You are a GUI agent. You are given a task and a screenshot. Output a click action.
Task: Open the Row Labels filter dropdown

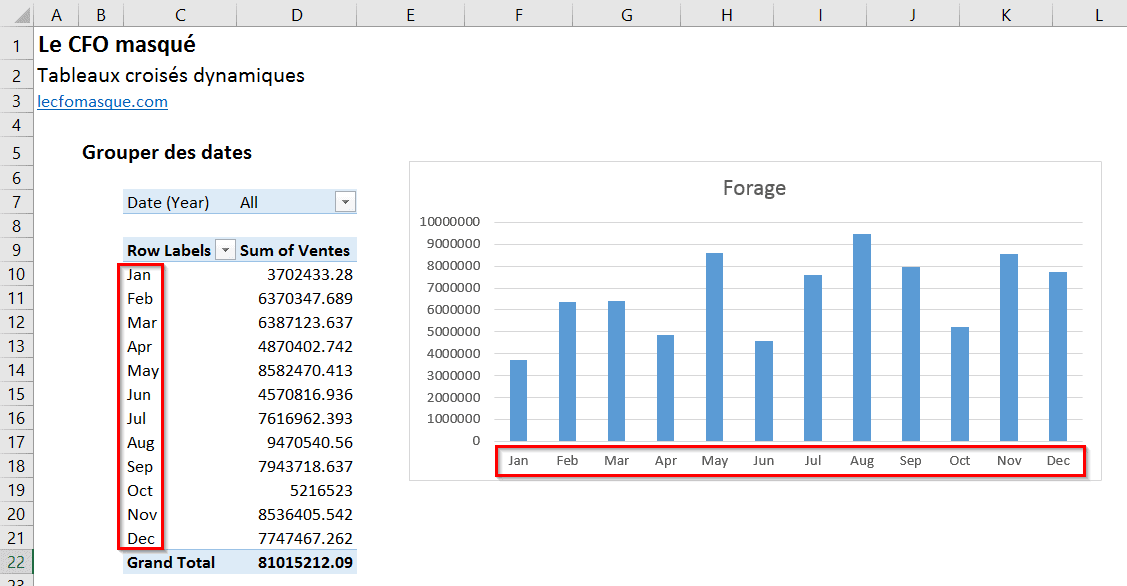225,250
